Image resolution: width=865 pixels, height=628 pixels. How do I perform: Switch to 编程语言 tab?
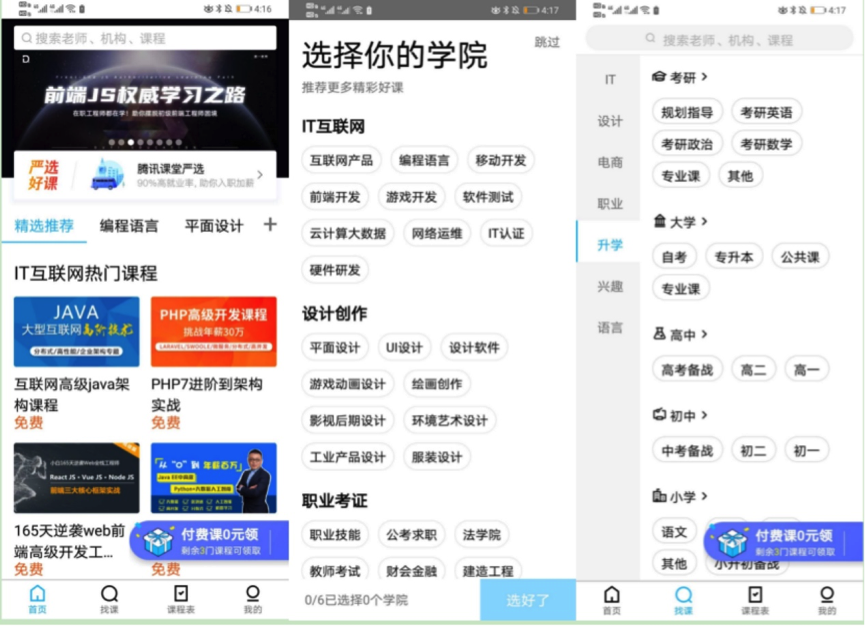[x=129, y=226]
